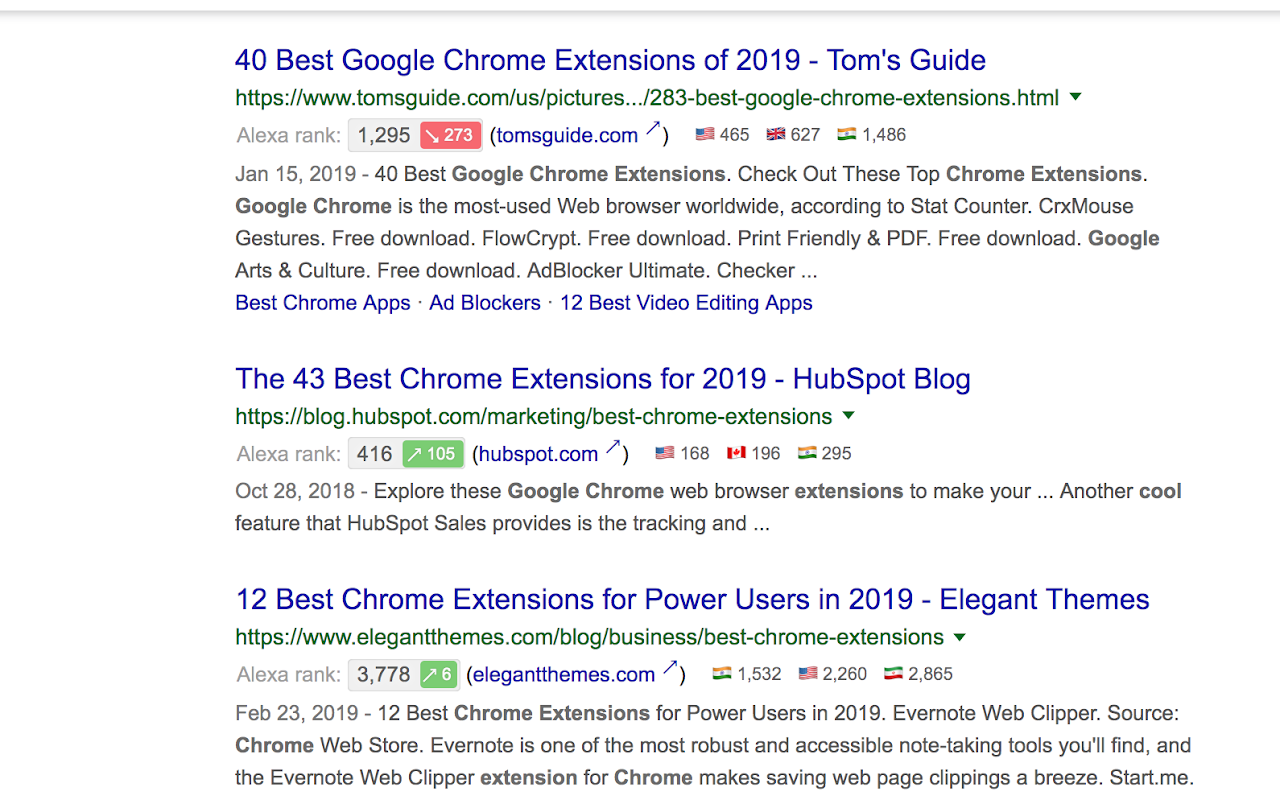The width and height of the screenshot is (1280, 800).
Task: Click the India flag icon beside 295
Action: pos(807,453)
